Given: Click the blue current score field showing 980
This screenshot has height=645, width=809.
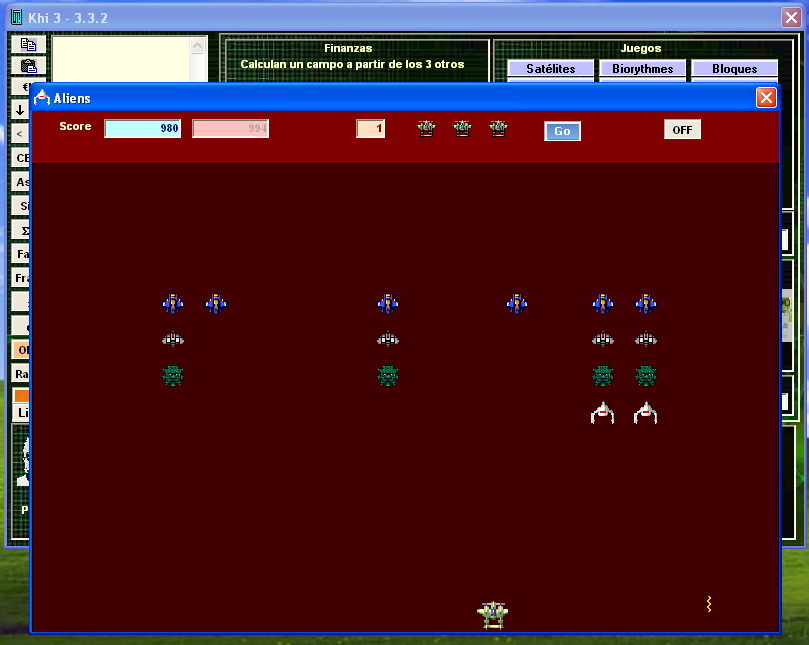Looking at the screenshot, I should click(142, 128).
